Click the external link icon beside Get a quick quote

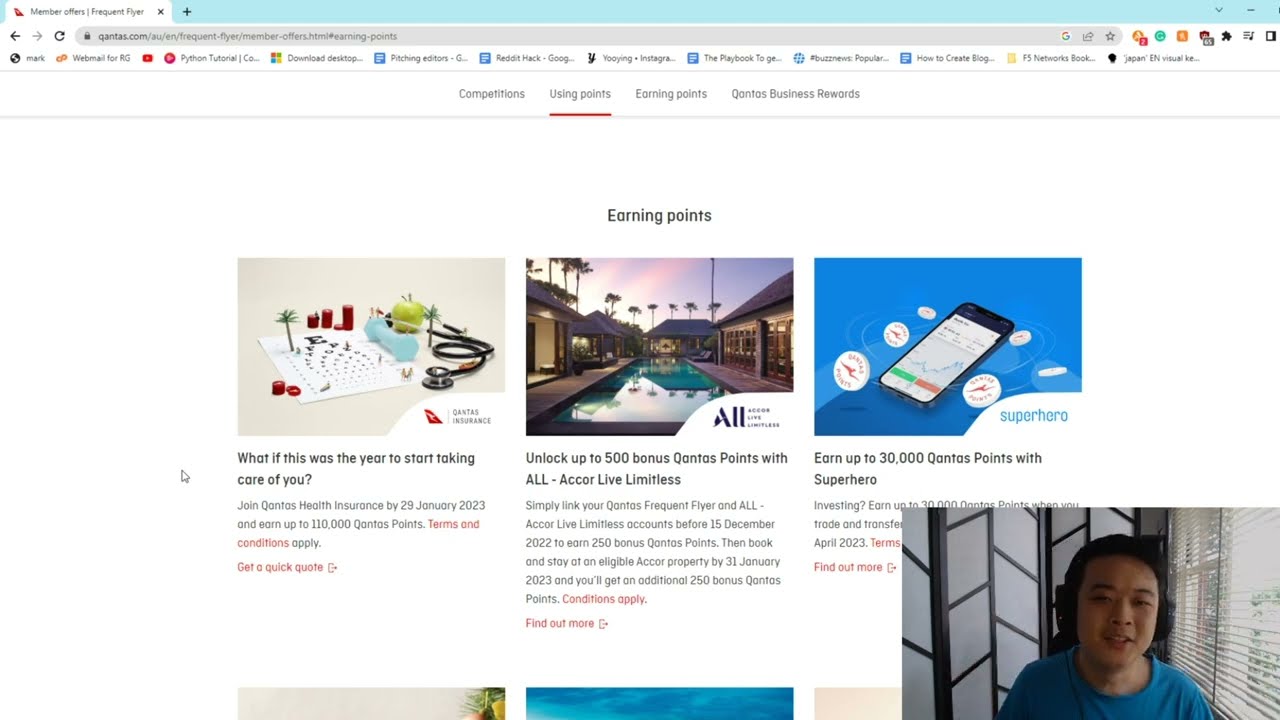pyautogui.click(x=333, y=568)
